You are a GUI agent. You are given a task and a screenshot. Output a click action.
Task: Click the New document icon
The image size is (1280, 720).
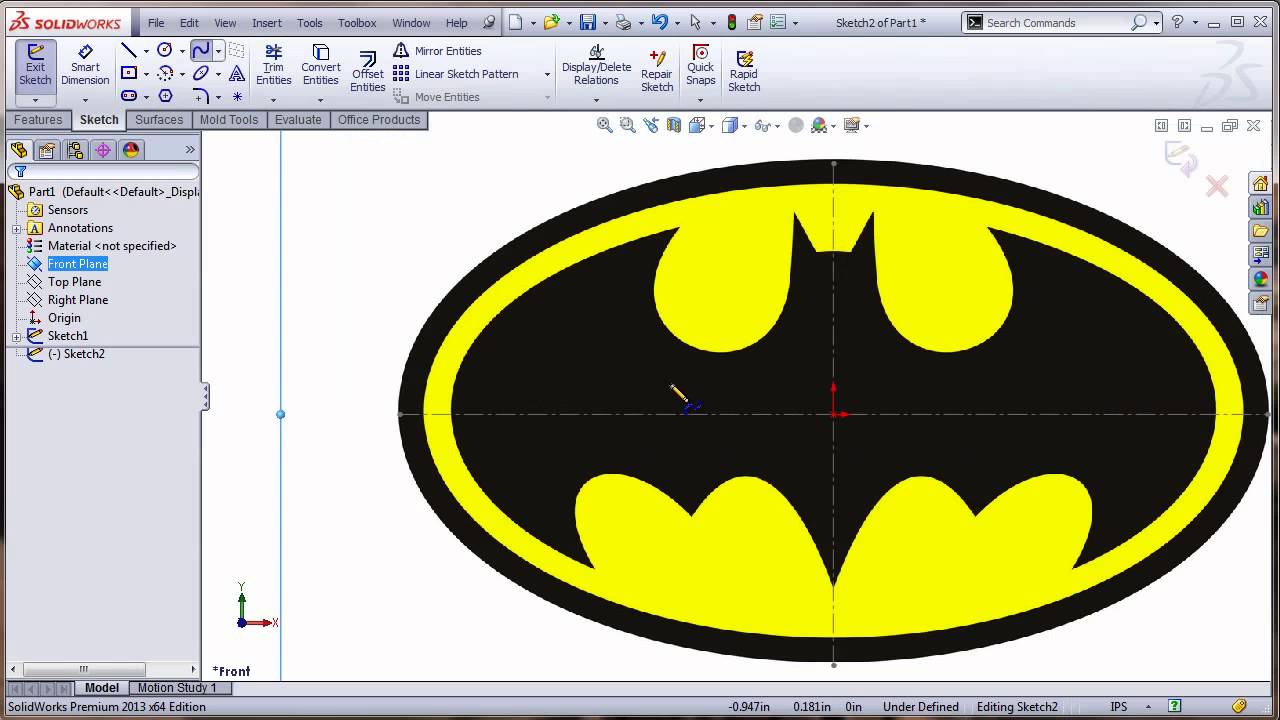515,22
